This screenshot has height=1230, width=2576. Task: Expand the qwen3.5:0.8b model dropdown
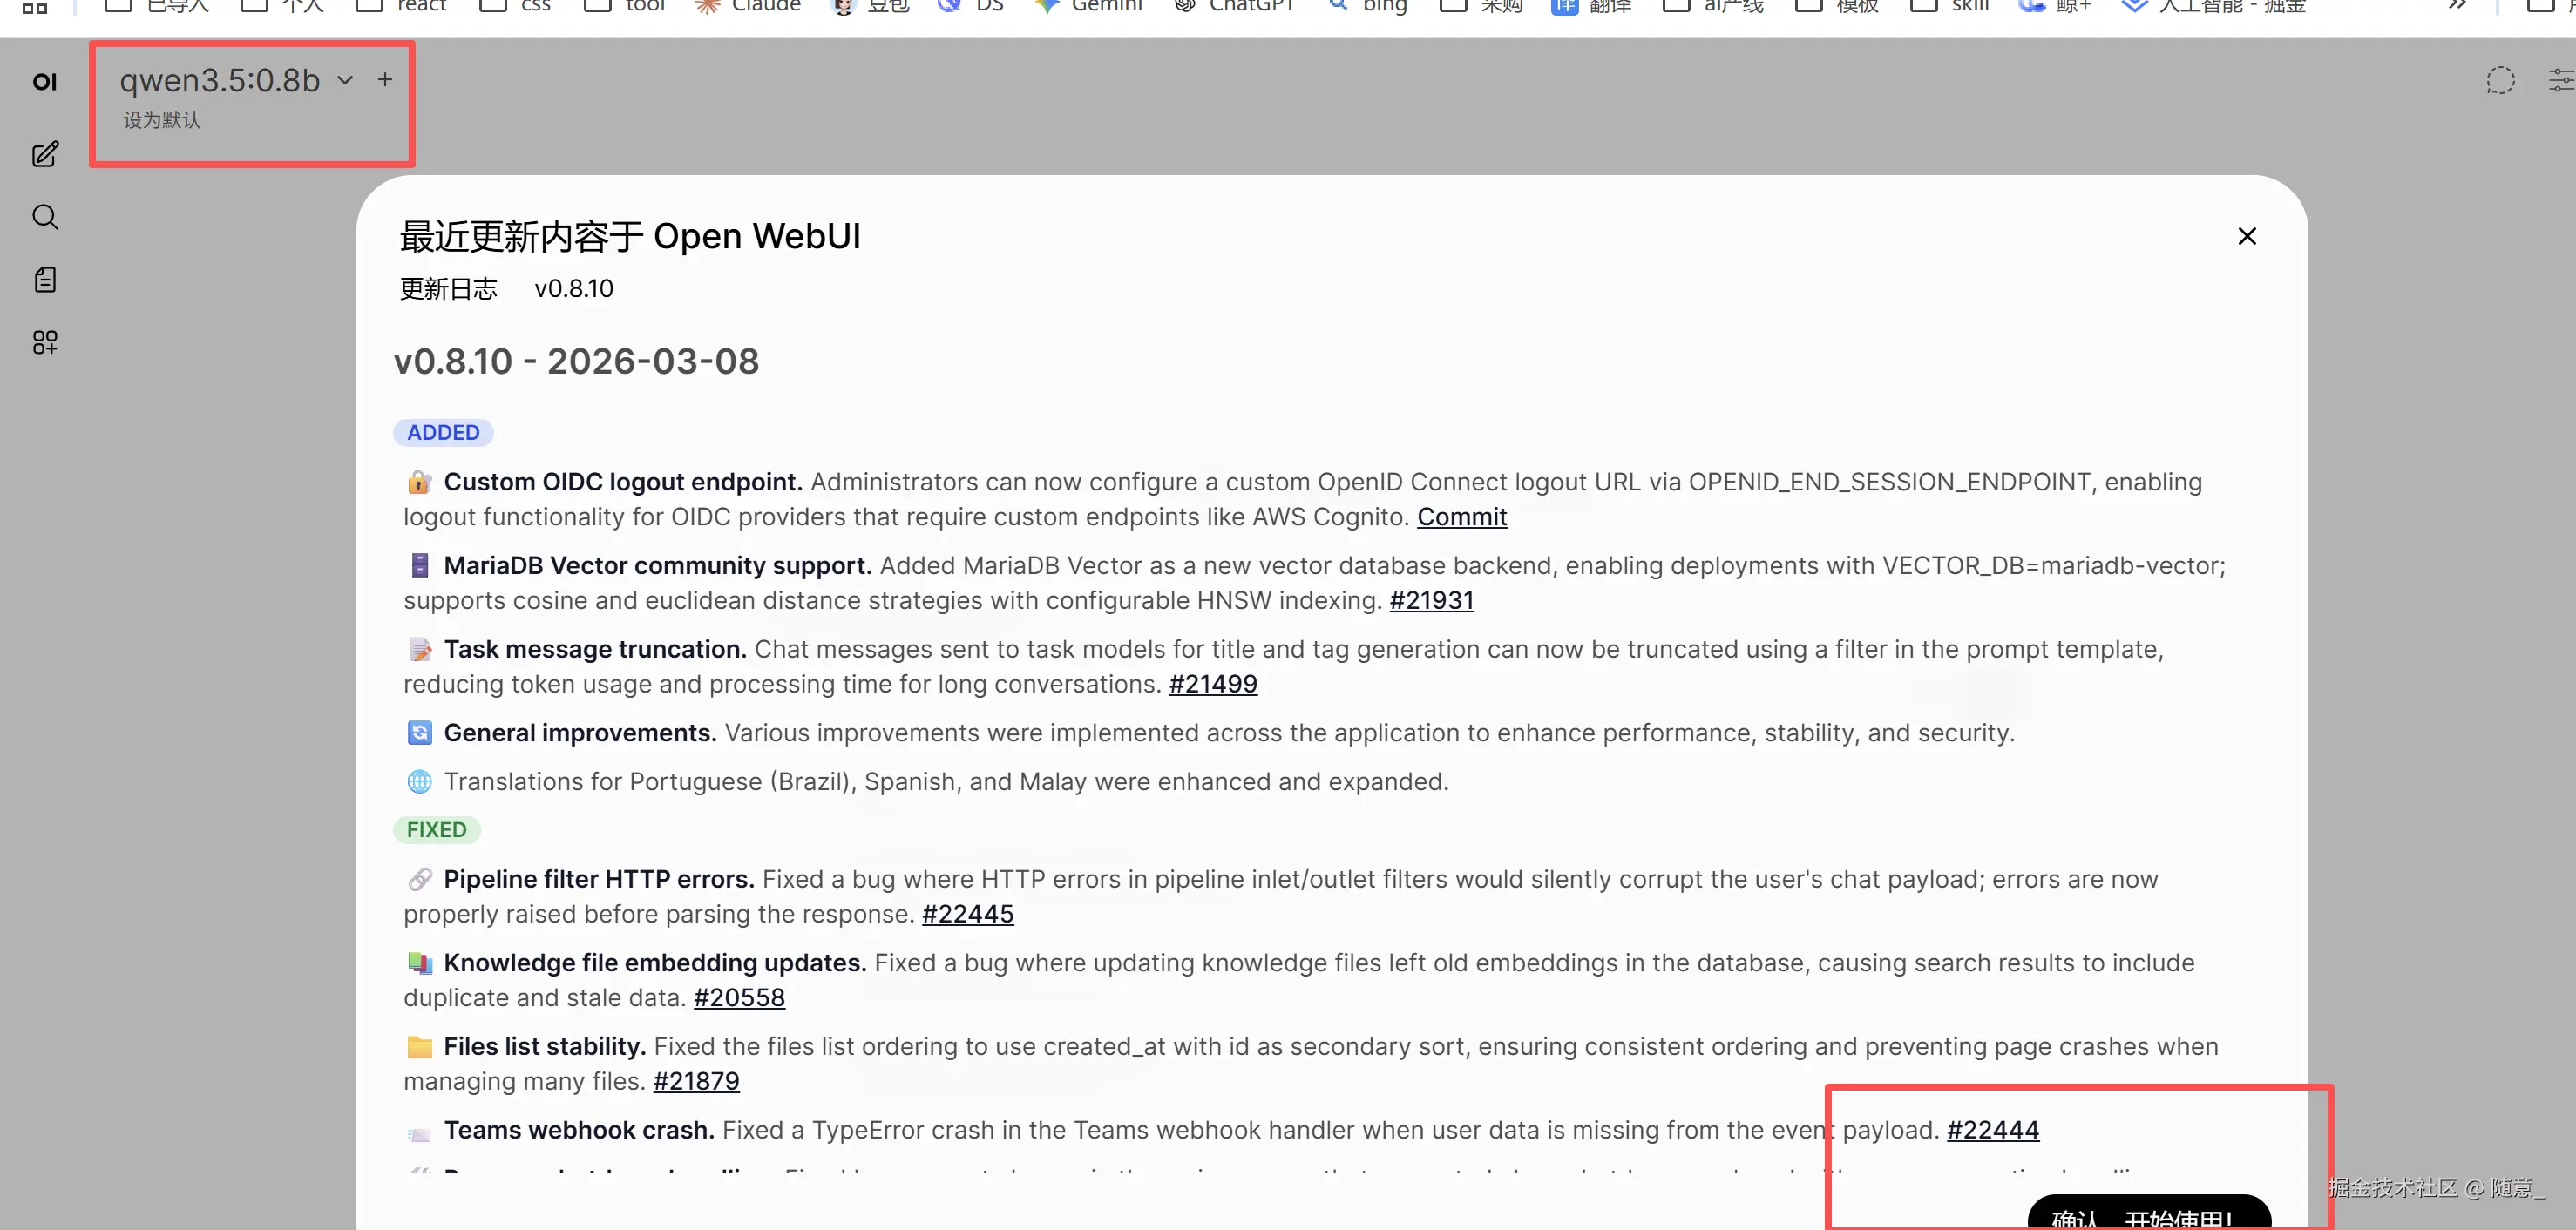[x=345, y=80]
